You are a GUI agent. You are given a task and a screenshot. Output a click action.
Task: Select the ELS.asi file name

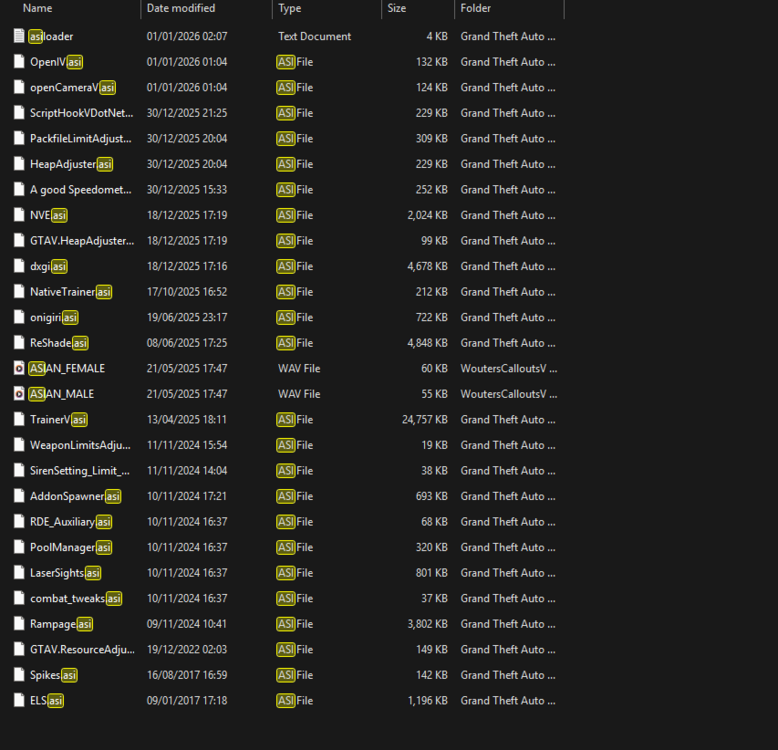click(47, 701)
